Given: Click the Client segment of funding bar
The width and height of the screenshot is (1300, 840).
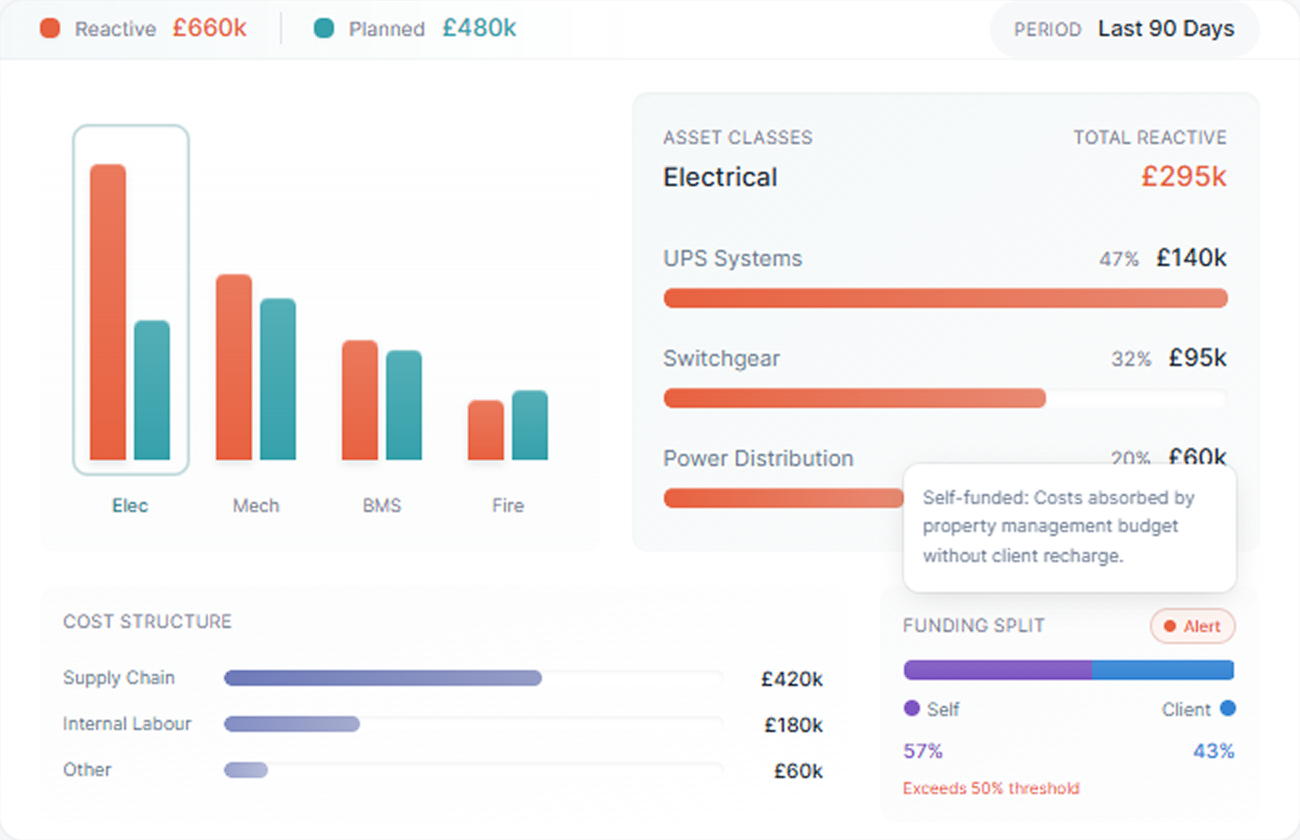Looking at the screenshot, I should click(x=1162, y=670).
